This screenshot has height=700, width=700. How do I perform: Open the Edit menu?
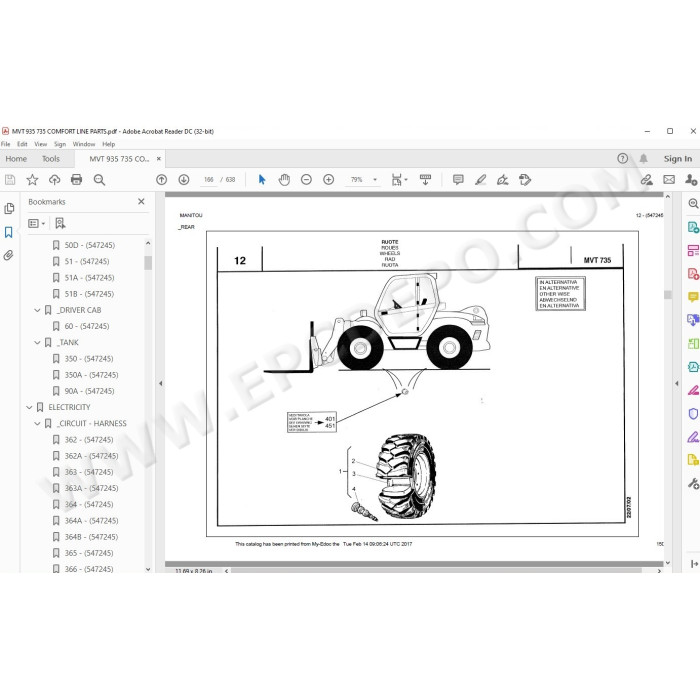(x=22, y=144)
